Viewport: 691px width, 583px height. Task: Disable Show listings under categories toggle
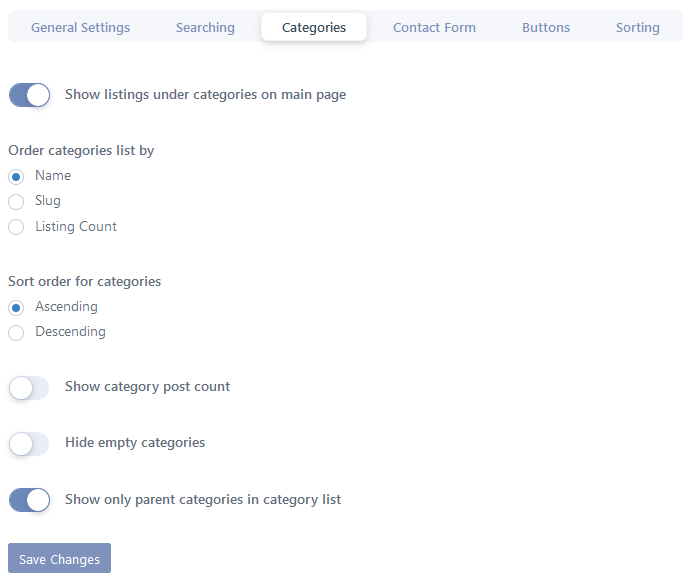point(29,95)
